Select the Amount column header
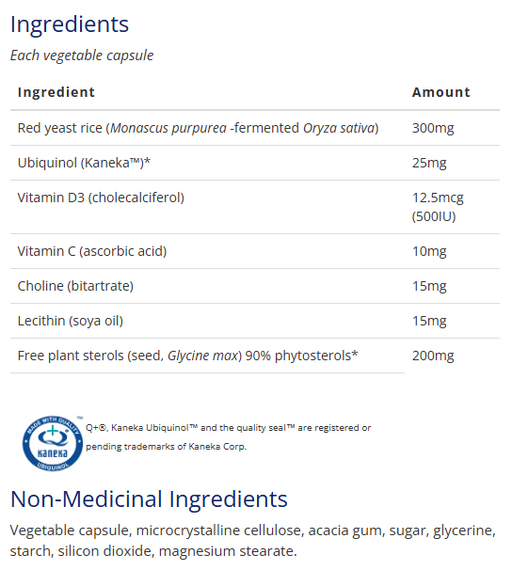Screen dimensions: 512x570 (441, 92)
